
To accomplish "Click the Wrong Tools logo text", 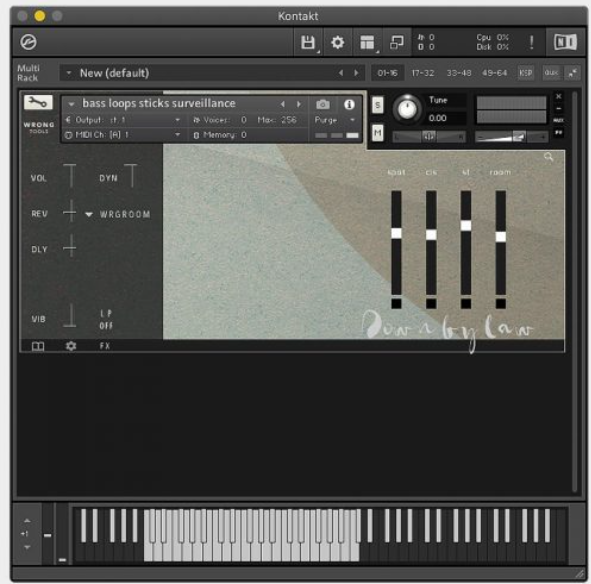I will pos(38,127).
